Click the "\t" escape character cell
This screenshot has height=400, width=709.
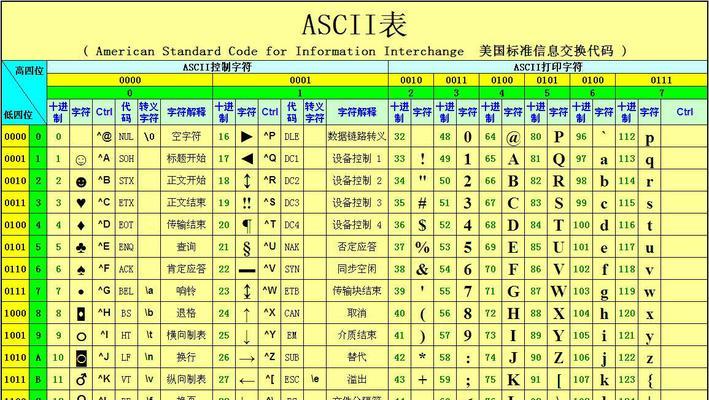pyautogui.click(x=149, y=335)
